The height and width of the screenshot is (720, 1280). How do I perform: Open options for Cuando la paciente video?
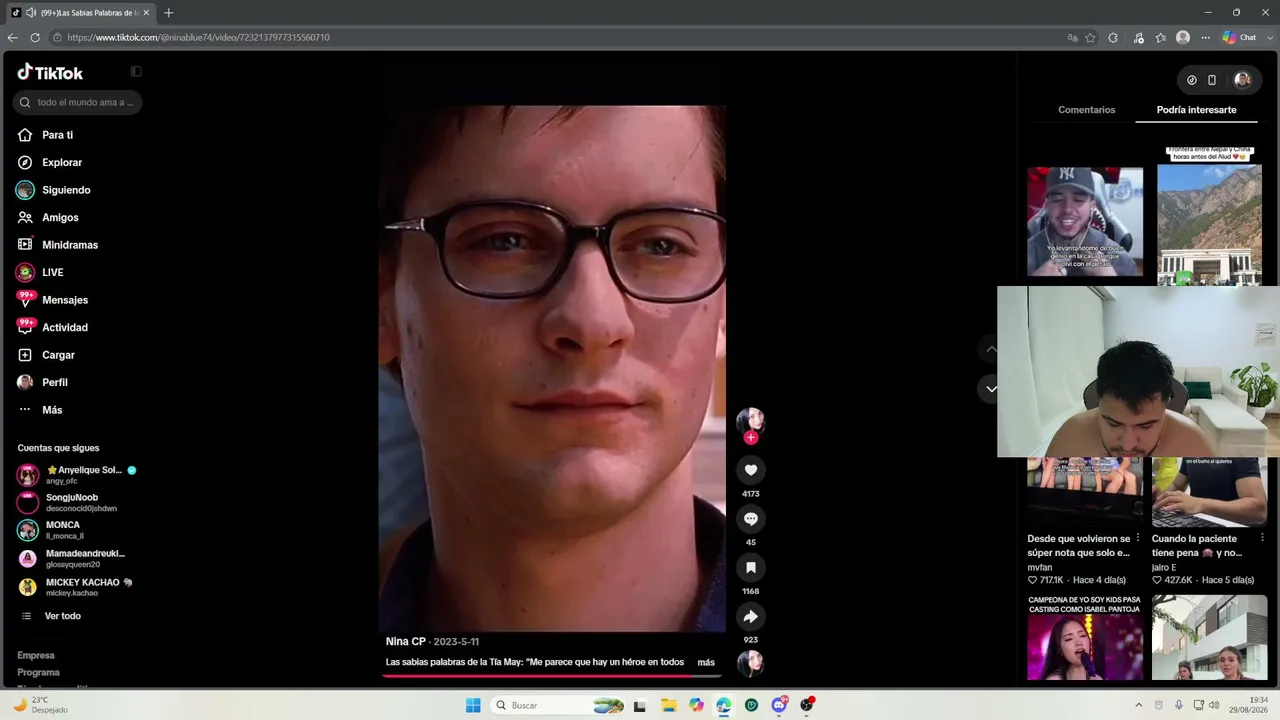(x=1262, y=538)
